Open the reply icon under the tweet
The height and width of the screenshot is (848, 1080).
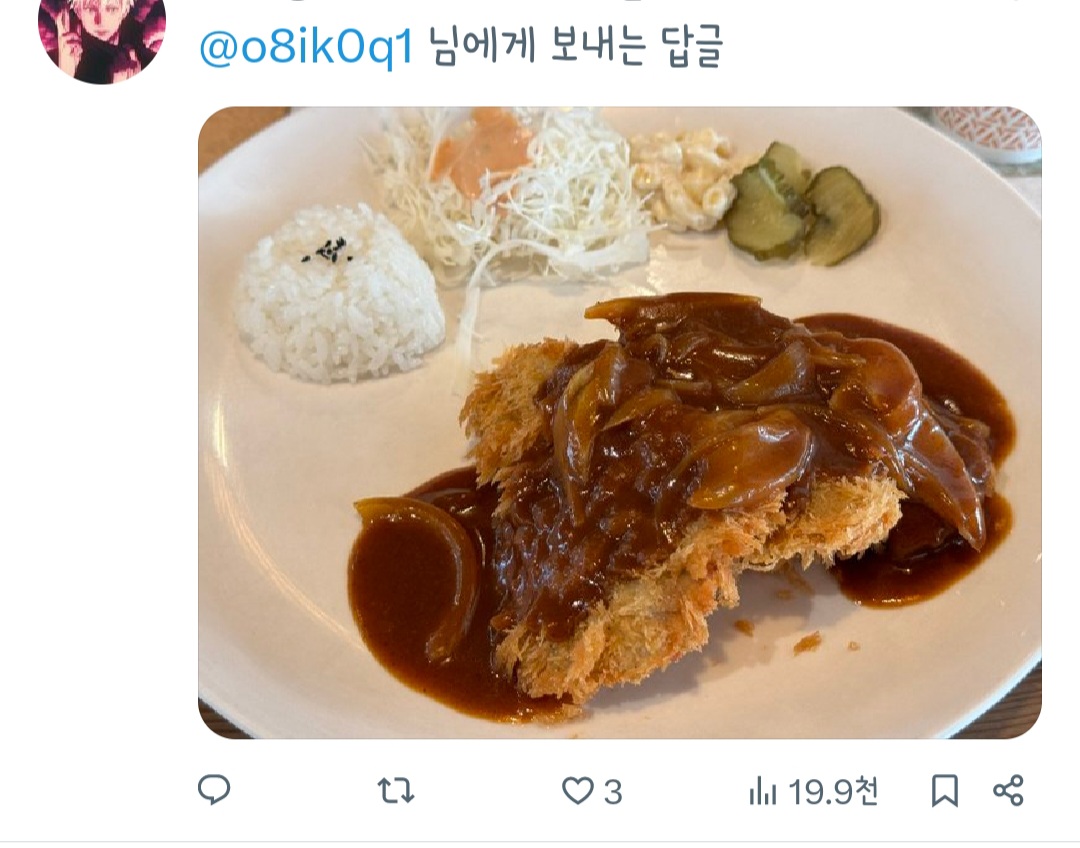(x=214, y=791)
